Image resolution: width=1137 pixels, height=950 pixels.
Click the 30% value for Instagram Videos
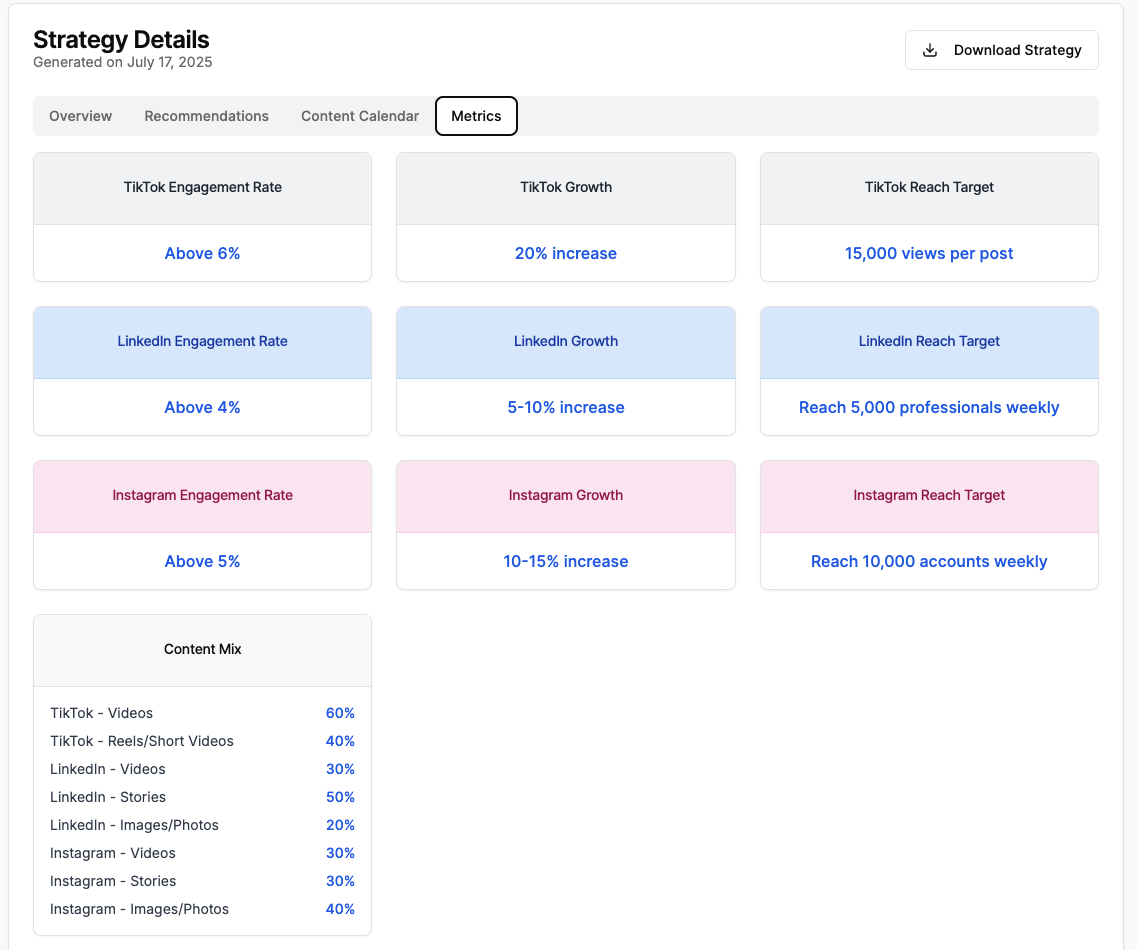(340, 854)
